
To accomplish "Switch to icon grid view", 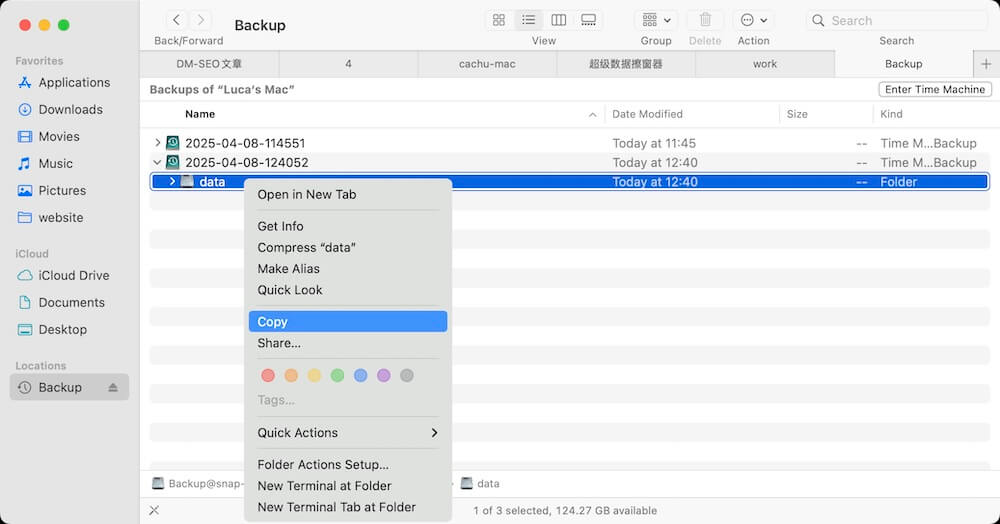I will point(499,20).
